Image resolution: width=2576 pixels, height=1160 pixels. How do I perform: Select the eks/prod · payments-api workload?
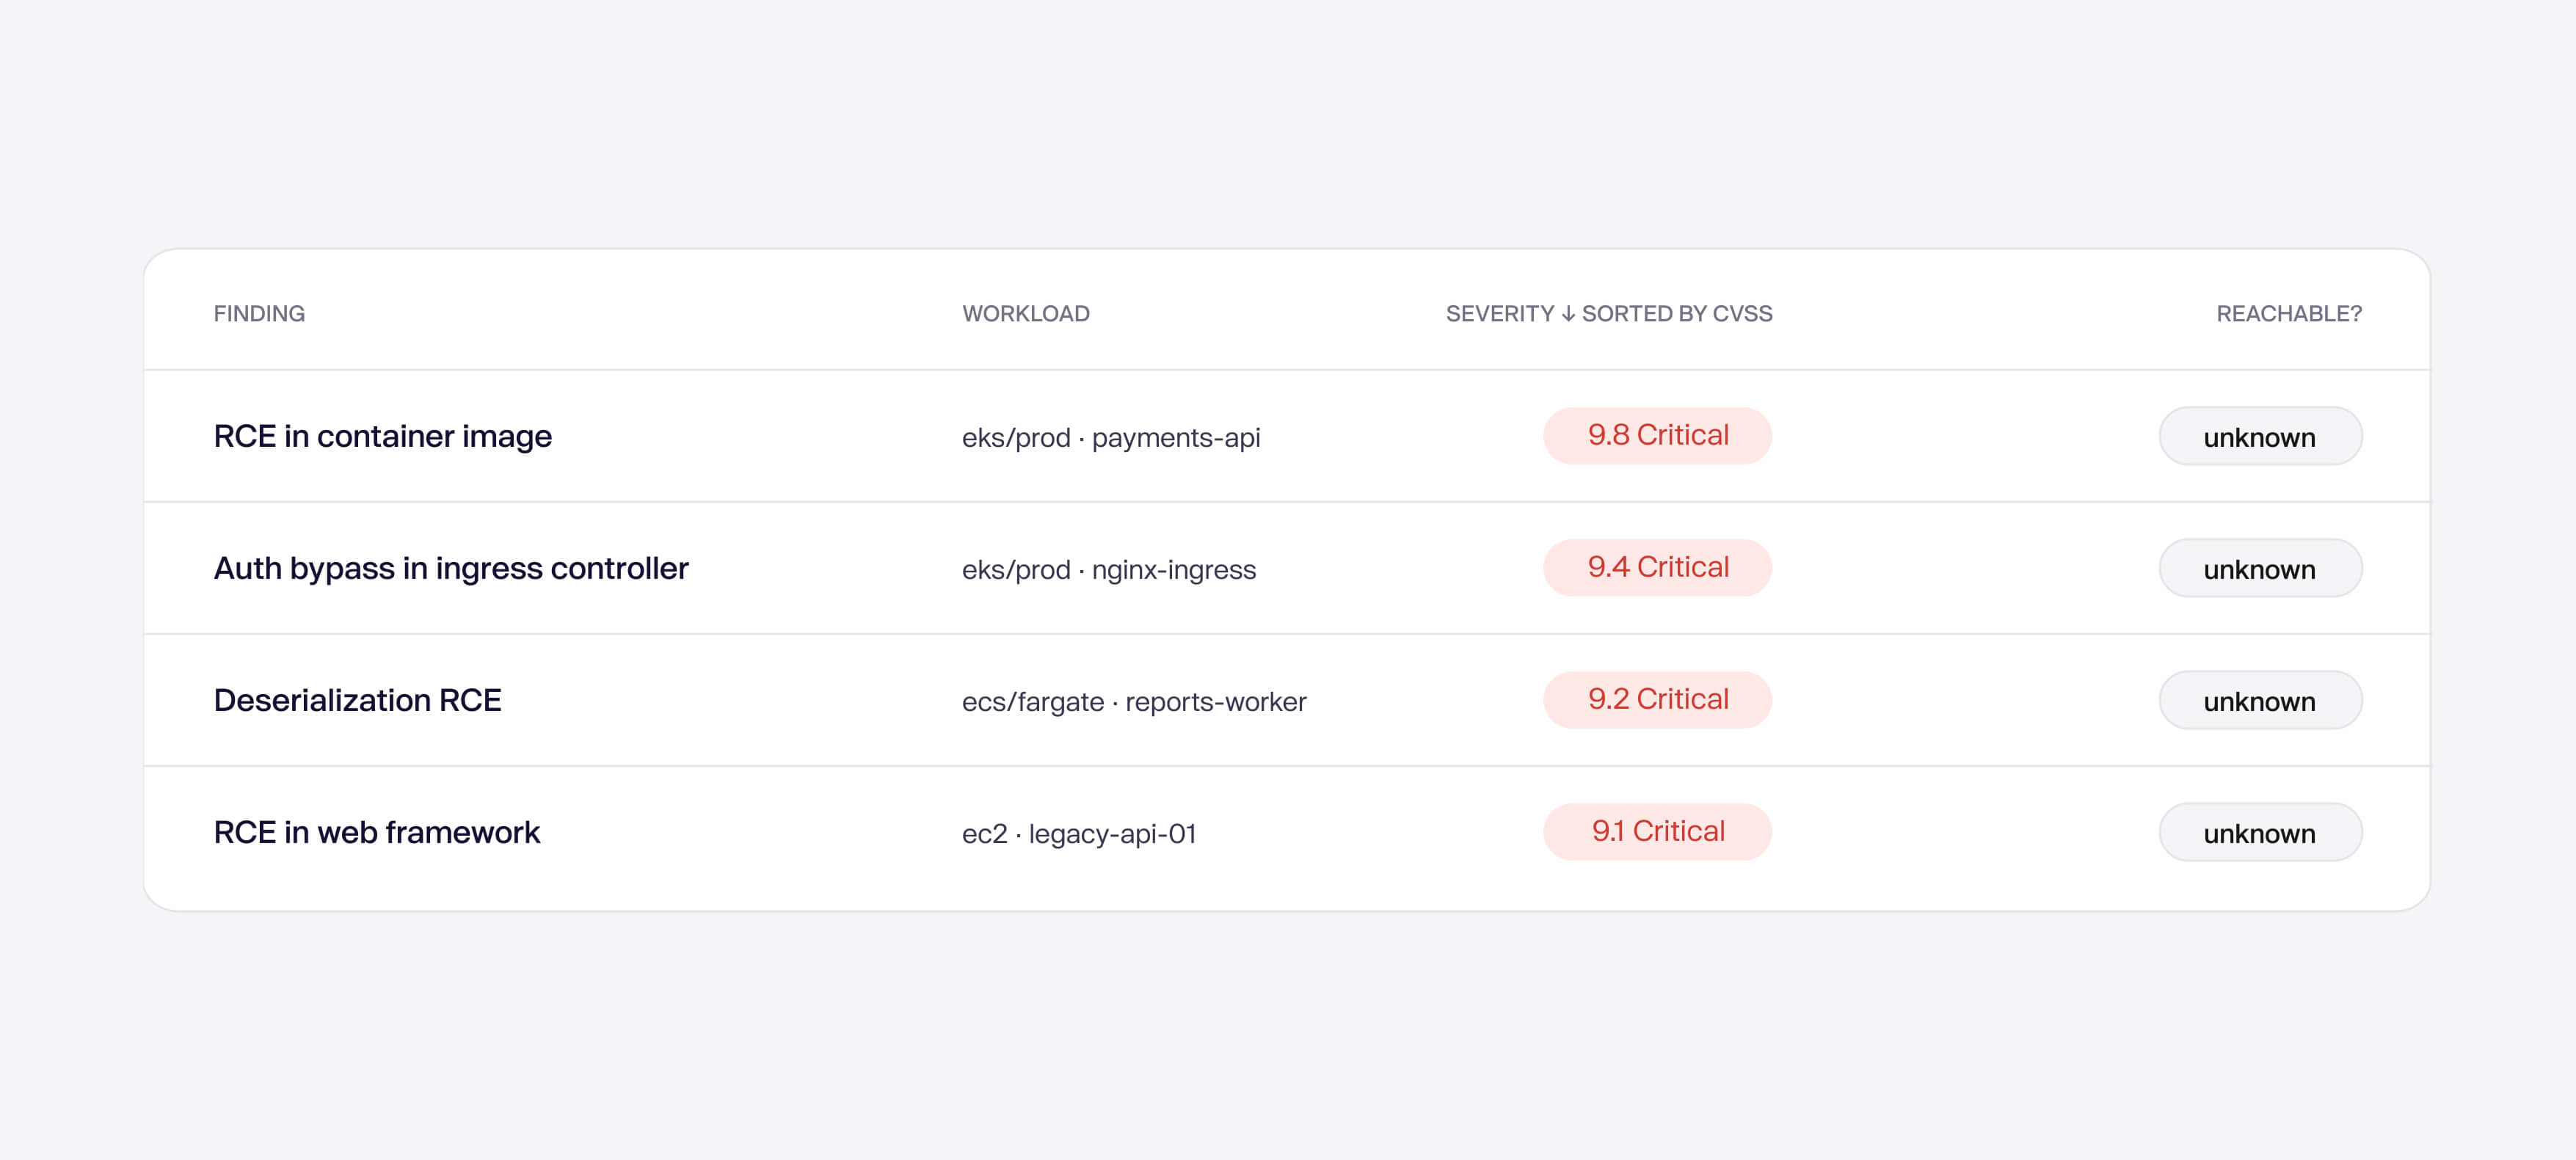(x=1111, y=438)
